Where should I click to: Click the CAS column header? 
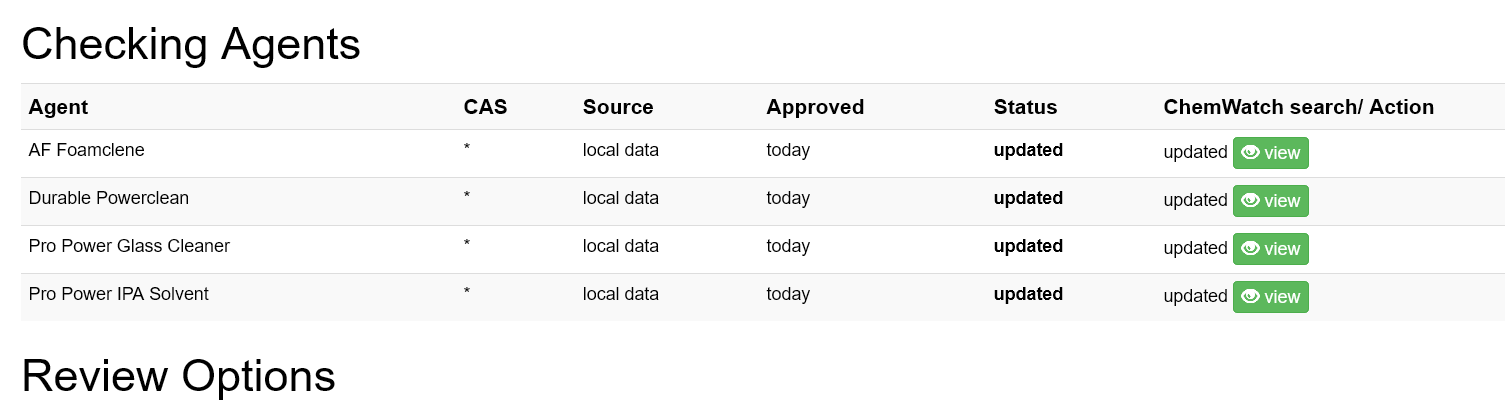pos(485,107)
